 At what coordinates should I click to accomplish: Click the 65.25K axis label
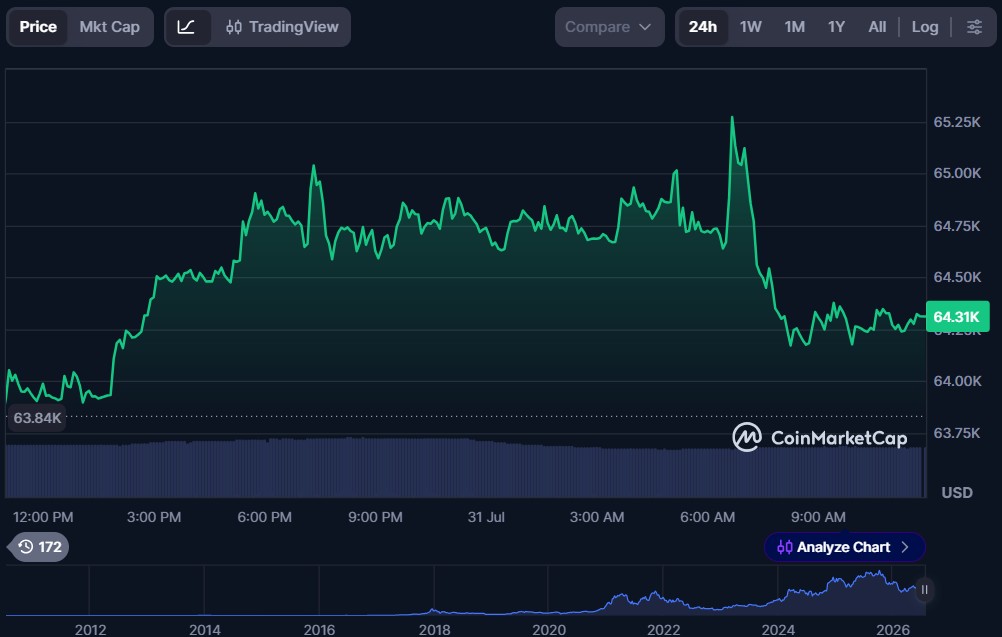point(957,122)
